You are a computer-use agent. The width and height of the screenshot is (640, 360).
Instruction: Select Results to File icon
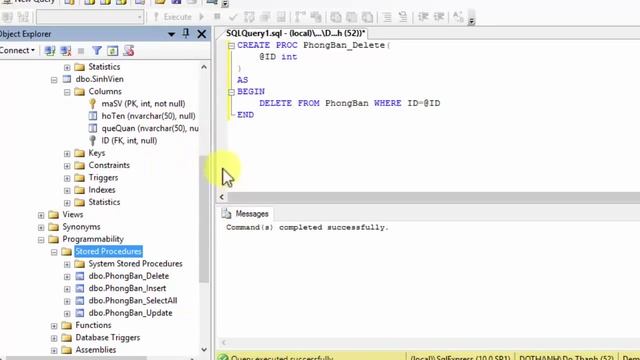click(367, 17)
